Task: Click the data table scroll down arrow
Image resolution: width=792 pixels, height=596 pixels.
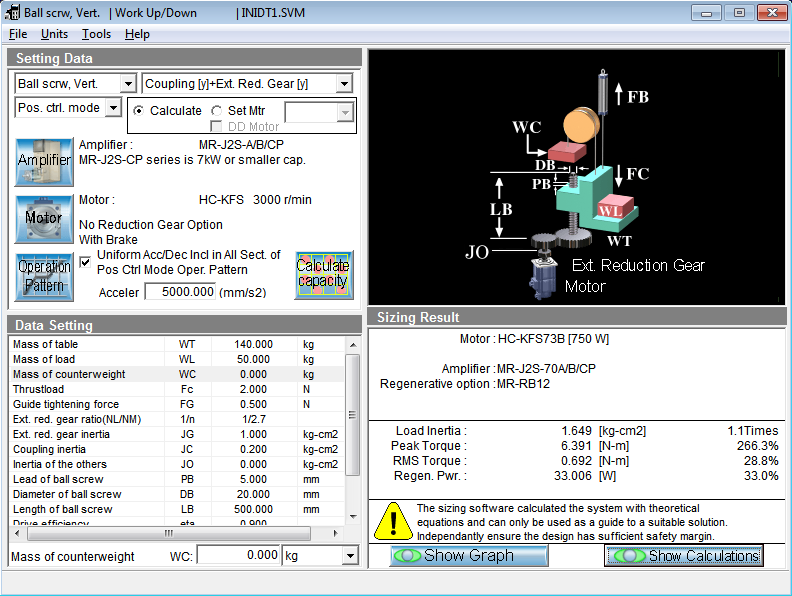Action: pyautogui.click(x=353, y=517)
